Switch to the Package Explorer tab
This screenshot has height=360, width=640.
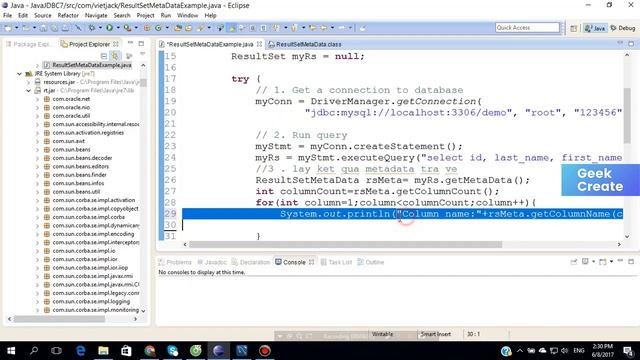coord(28,44)
